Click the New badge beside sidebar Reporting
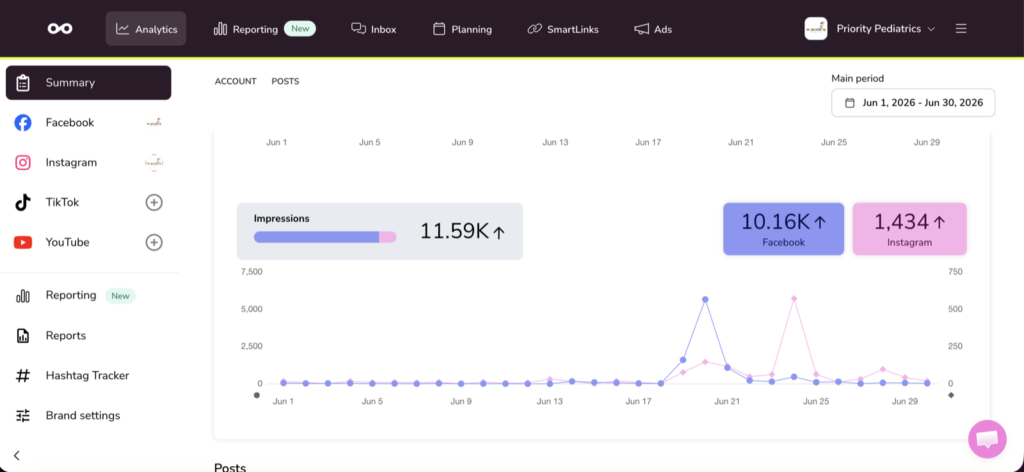1024x472 pixels. [120, 296]
